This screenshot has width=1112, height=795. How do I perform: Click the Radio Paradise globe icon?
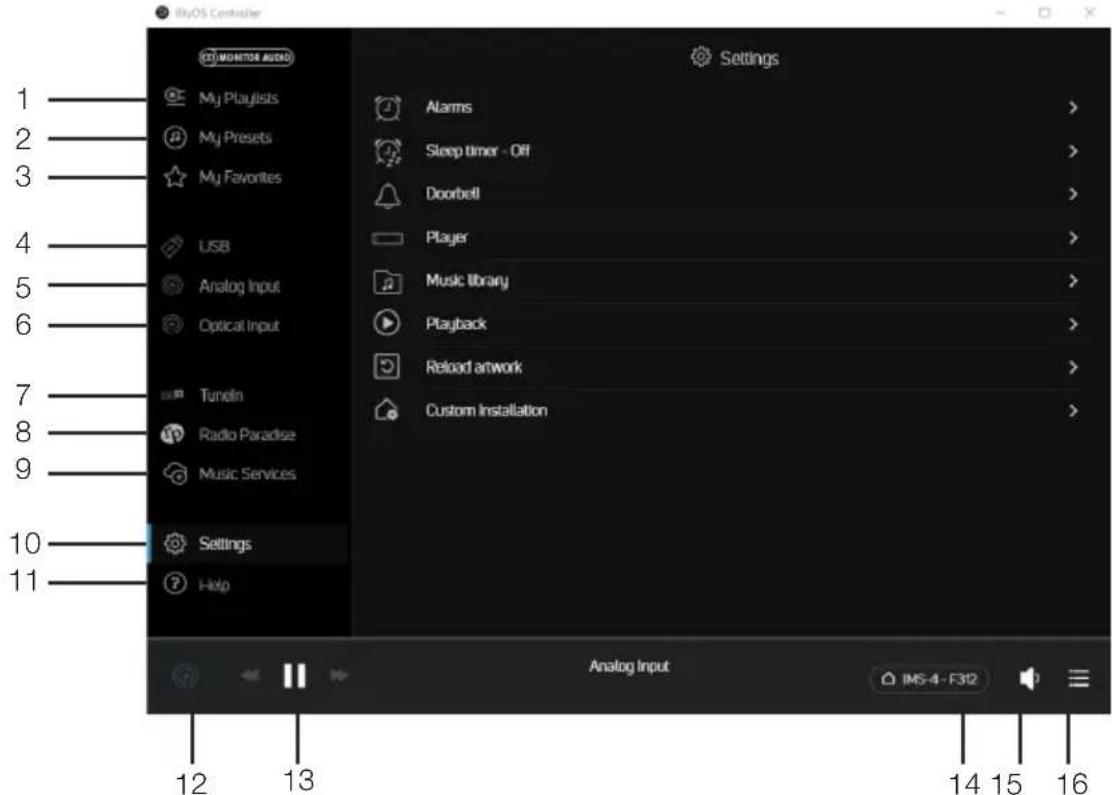[172, 433]
